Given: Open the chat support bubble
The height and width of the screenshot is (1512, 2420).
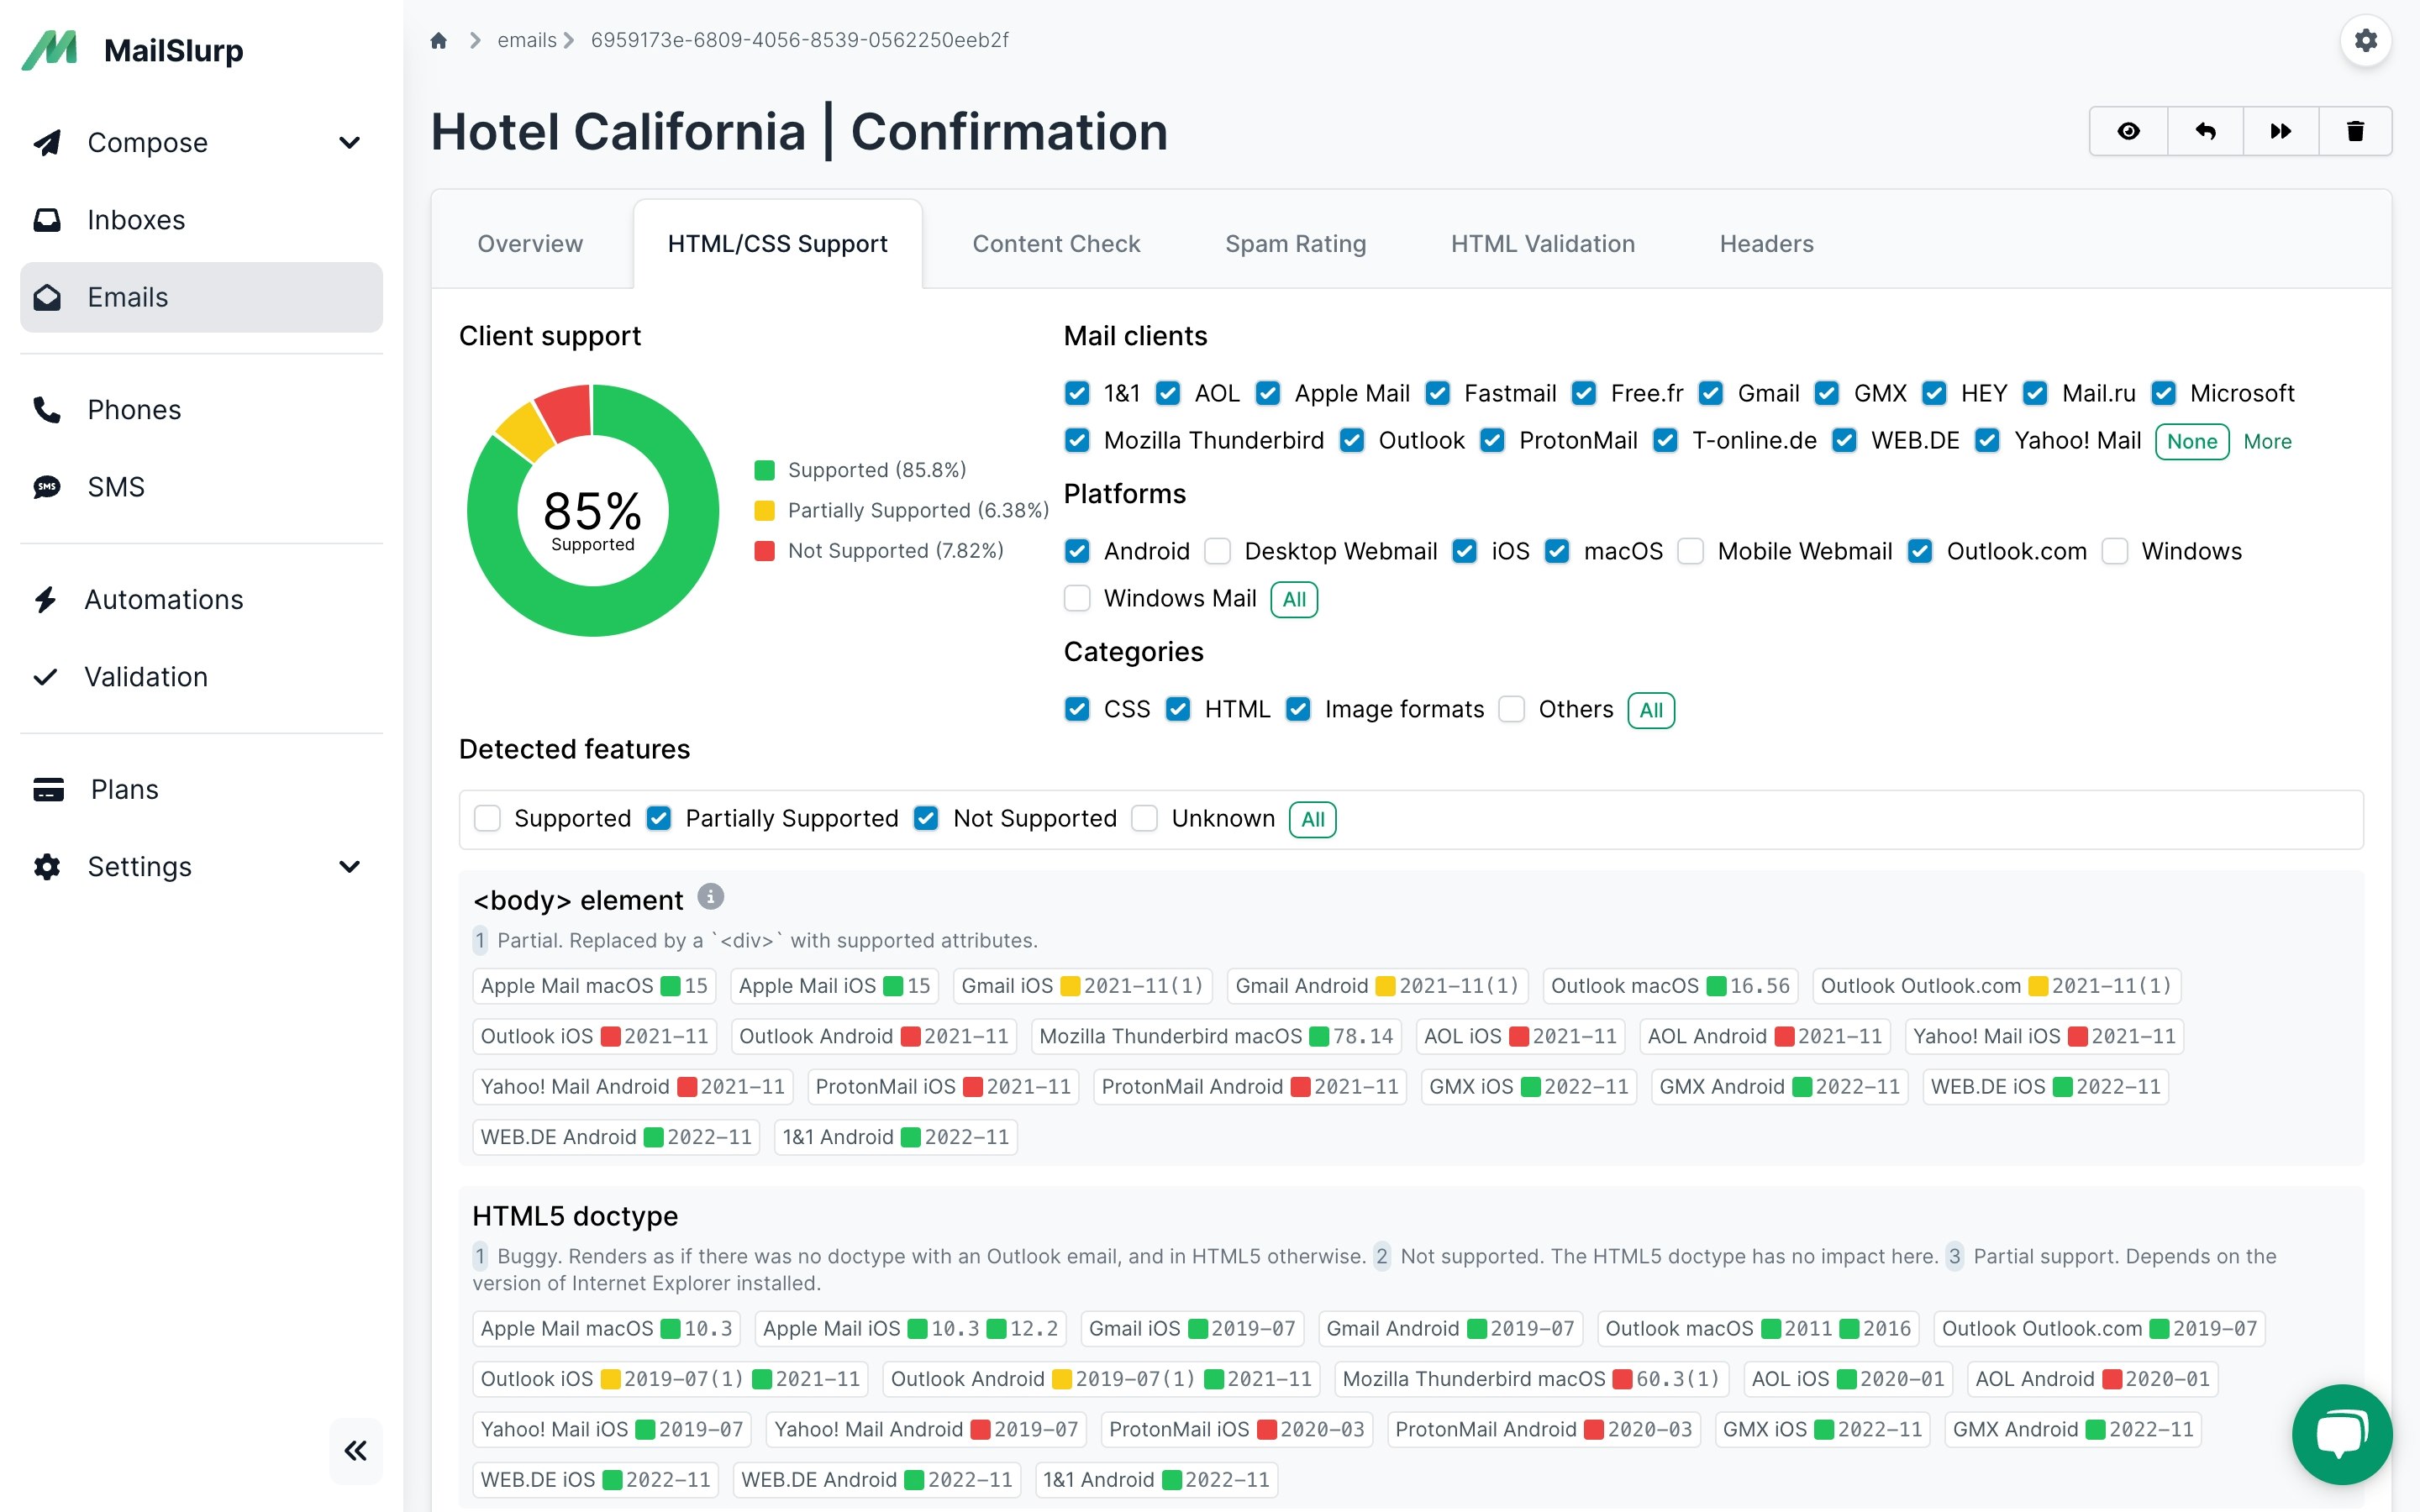Looking at the screenshot, I should click(x=2341, y=1433).
